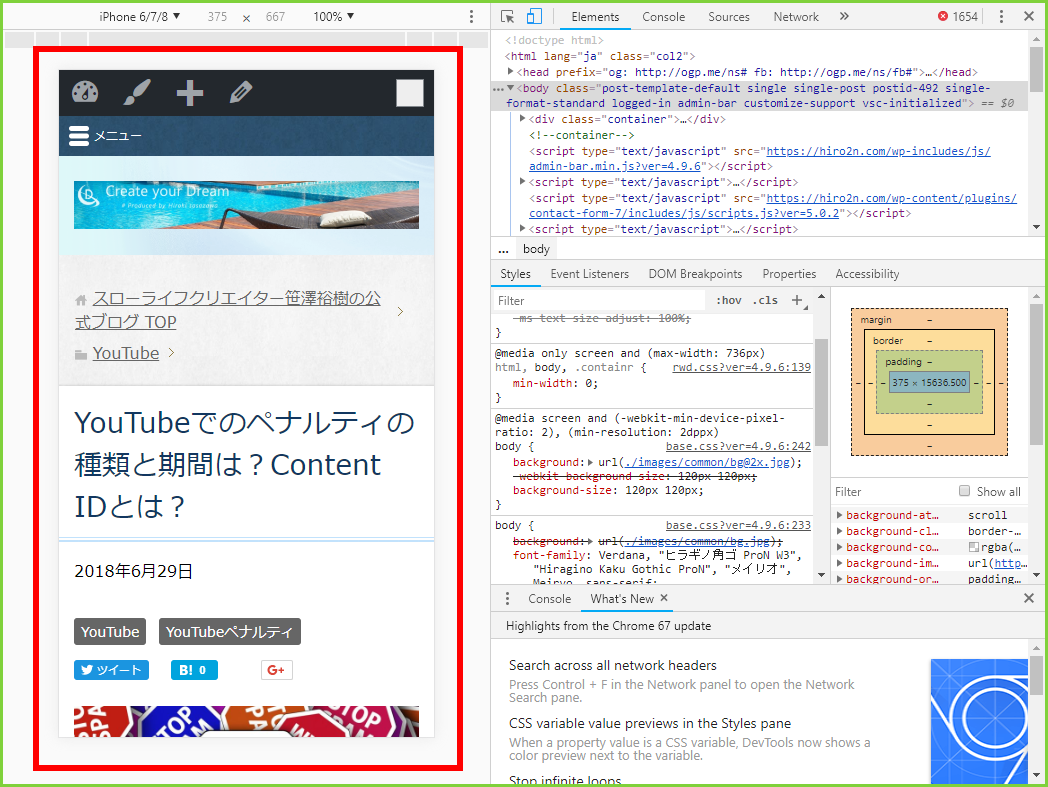
Task: Click the viewport width 375 field
Action: [x=217, y=17]
